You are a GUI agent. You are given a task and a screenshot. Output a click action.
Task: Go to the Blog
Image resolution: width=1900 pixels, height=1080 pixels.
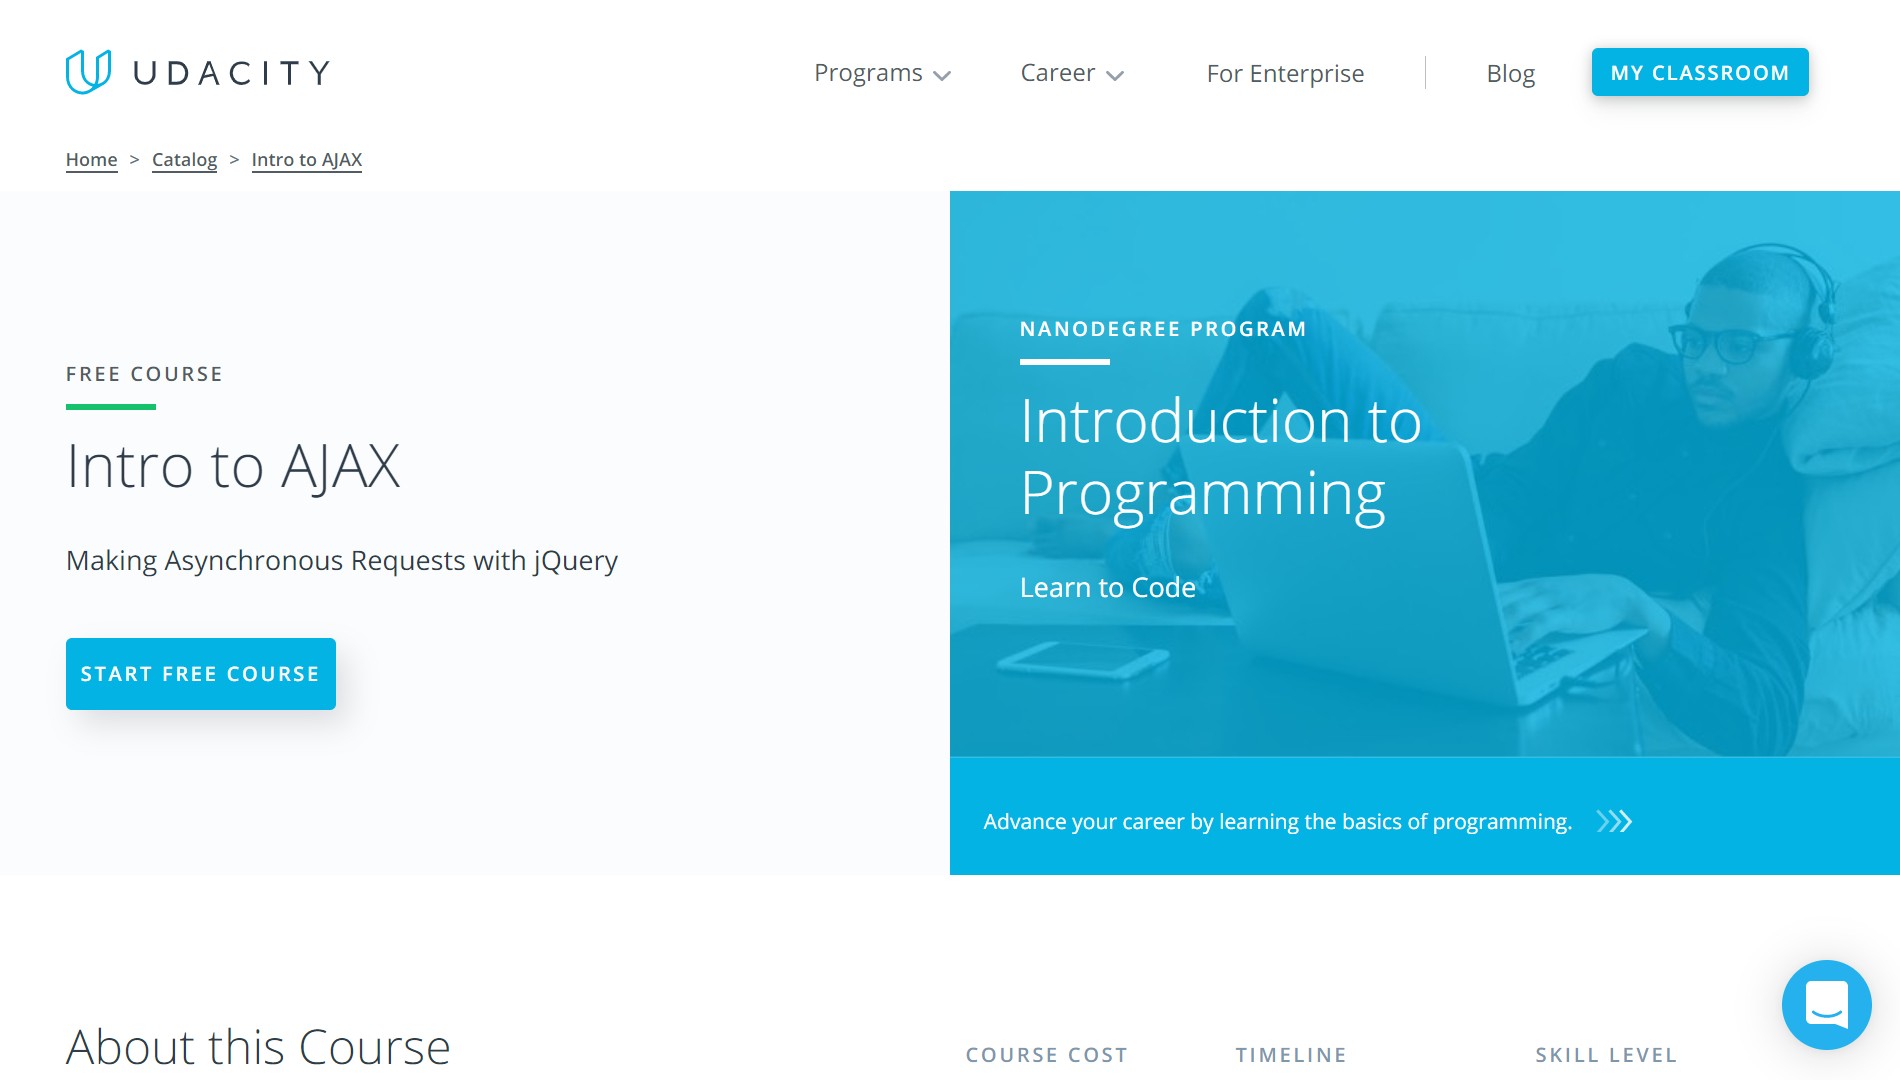pos(1510,73)
